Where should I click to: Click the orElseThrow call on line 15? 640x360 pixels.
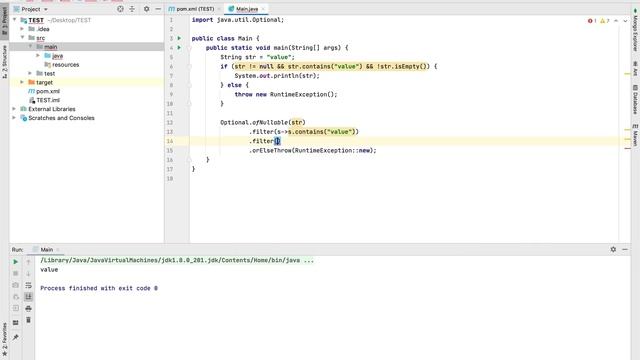point(313,150)
